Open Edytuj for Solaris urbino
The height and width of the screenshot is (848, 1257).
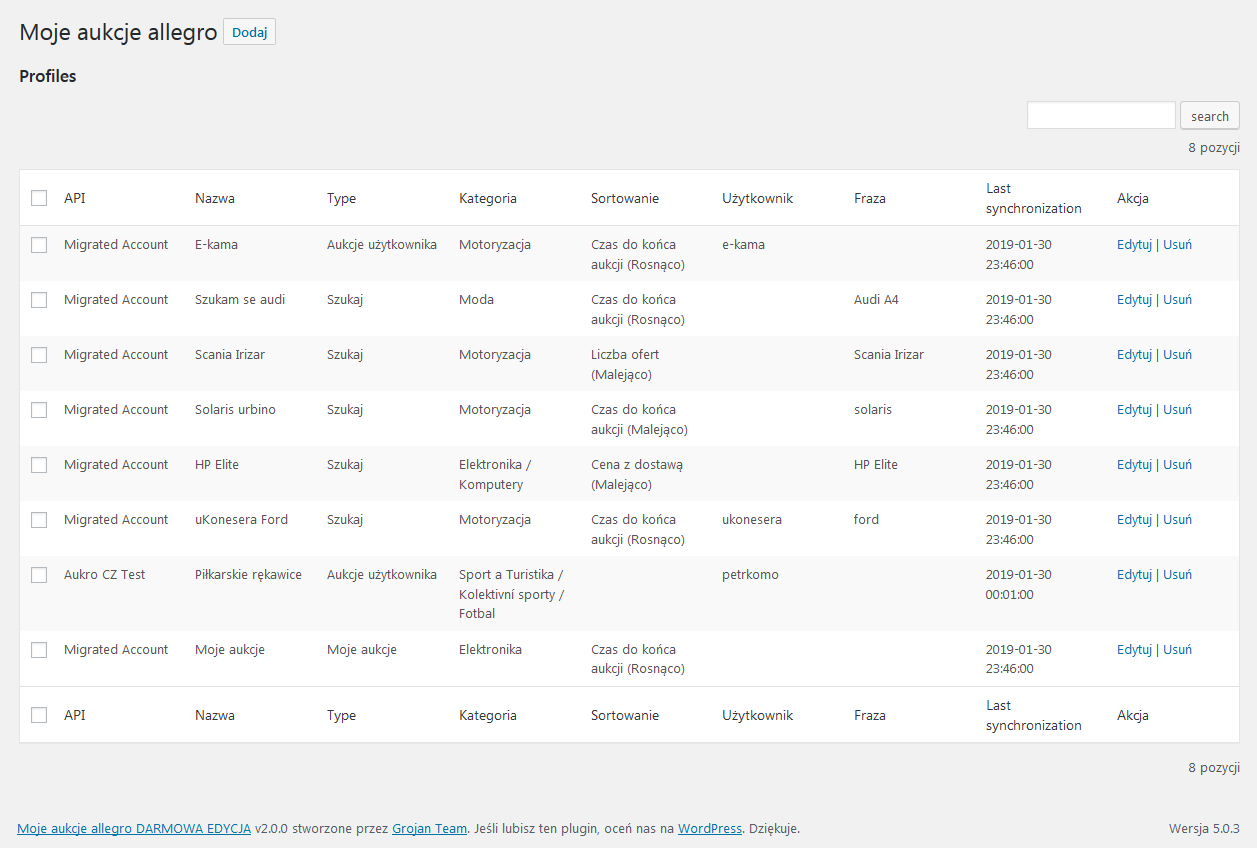(x=1134, y=410)
